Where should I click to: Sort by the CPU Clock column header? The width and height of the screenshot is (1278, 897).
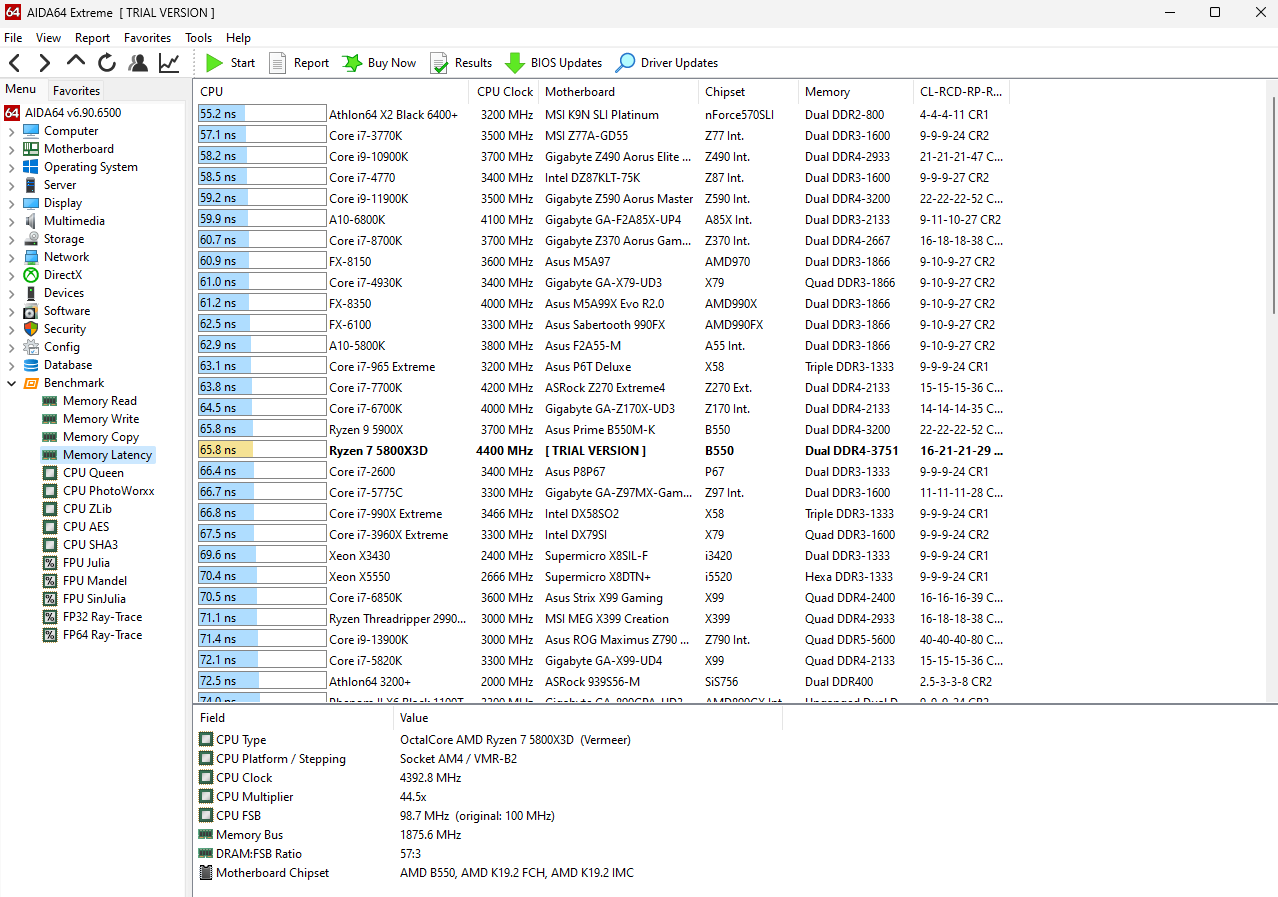click(504, 92)
